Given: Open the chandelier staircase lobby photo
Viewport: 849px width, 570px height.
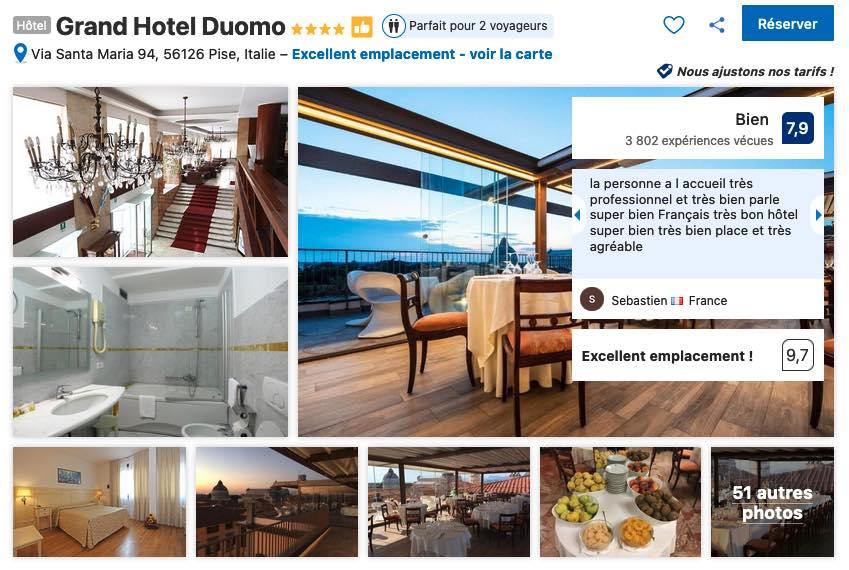Looking at the screenshot, I should (151, 172).
